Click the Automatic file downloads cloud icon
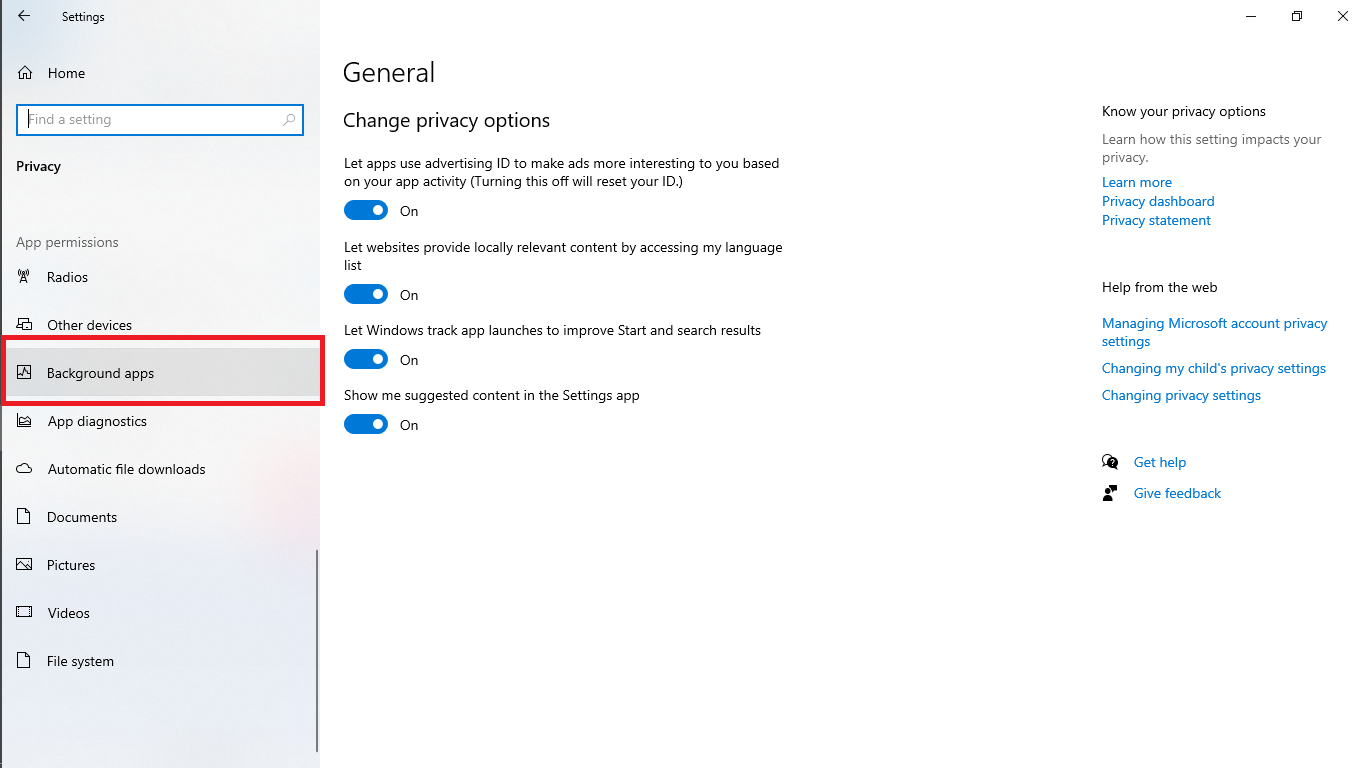The height and width of the screenshot is (768, 1366). (25, 469)
